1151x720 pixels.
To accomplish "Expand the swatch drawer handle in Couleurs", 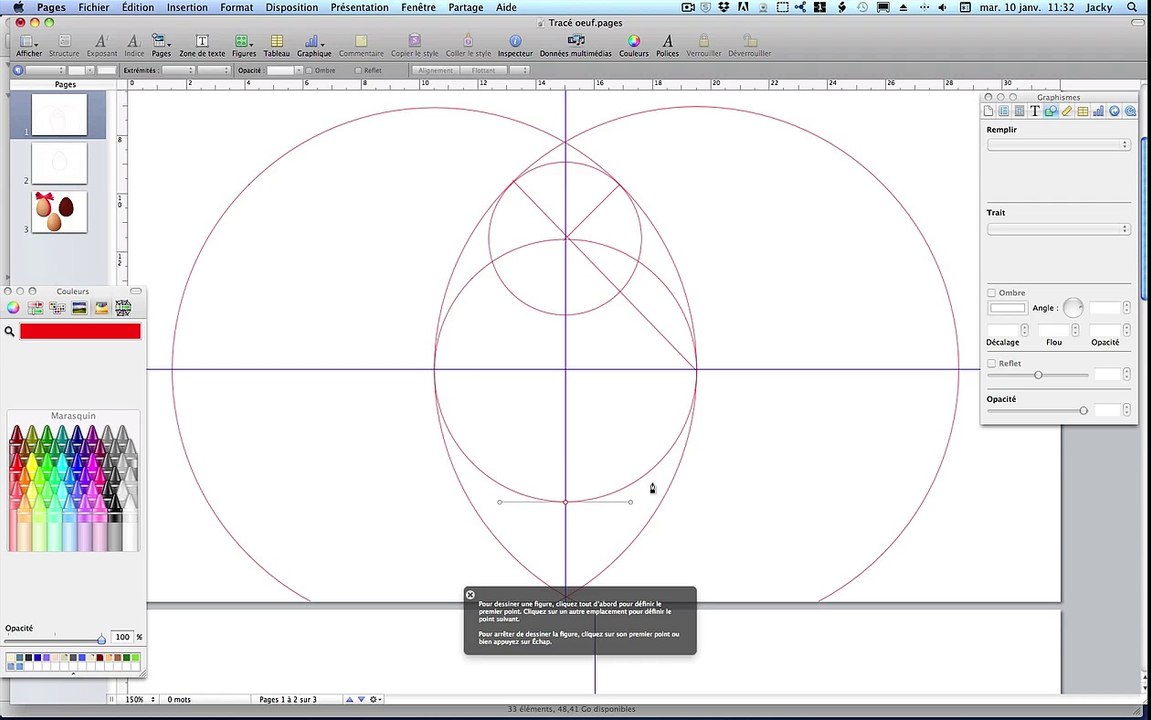I will pyautogui.click(x=73, y=673).
